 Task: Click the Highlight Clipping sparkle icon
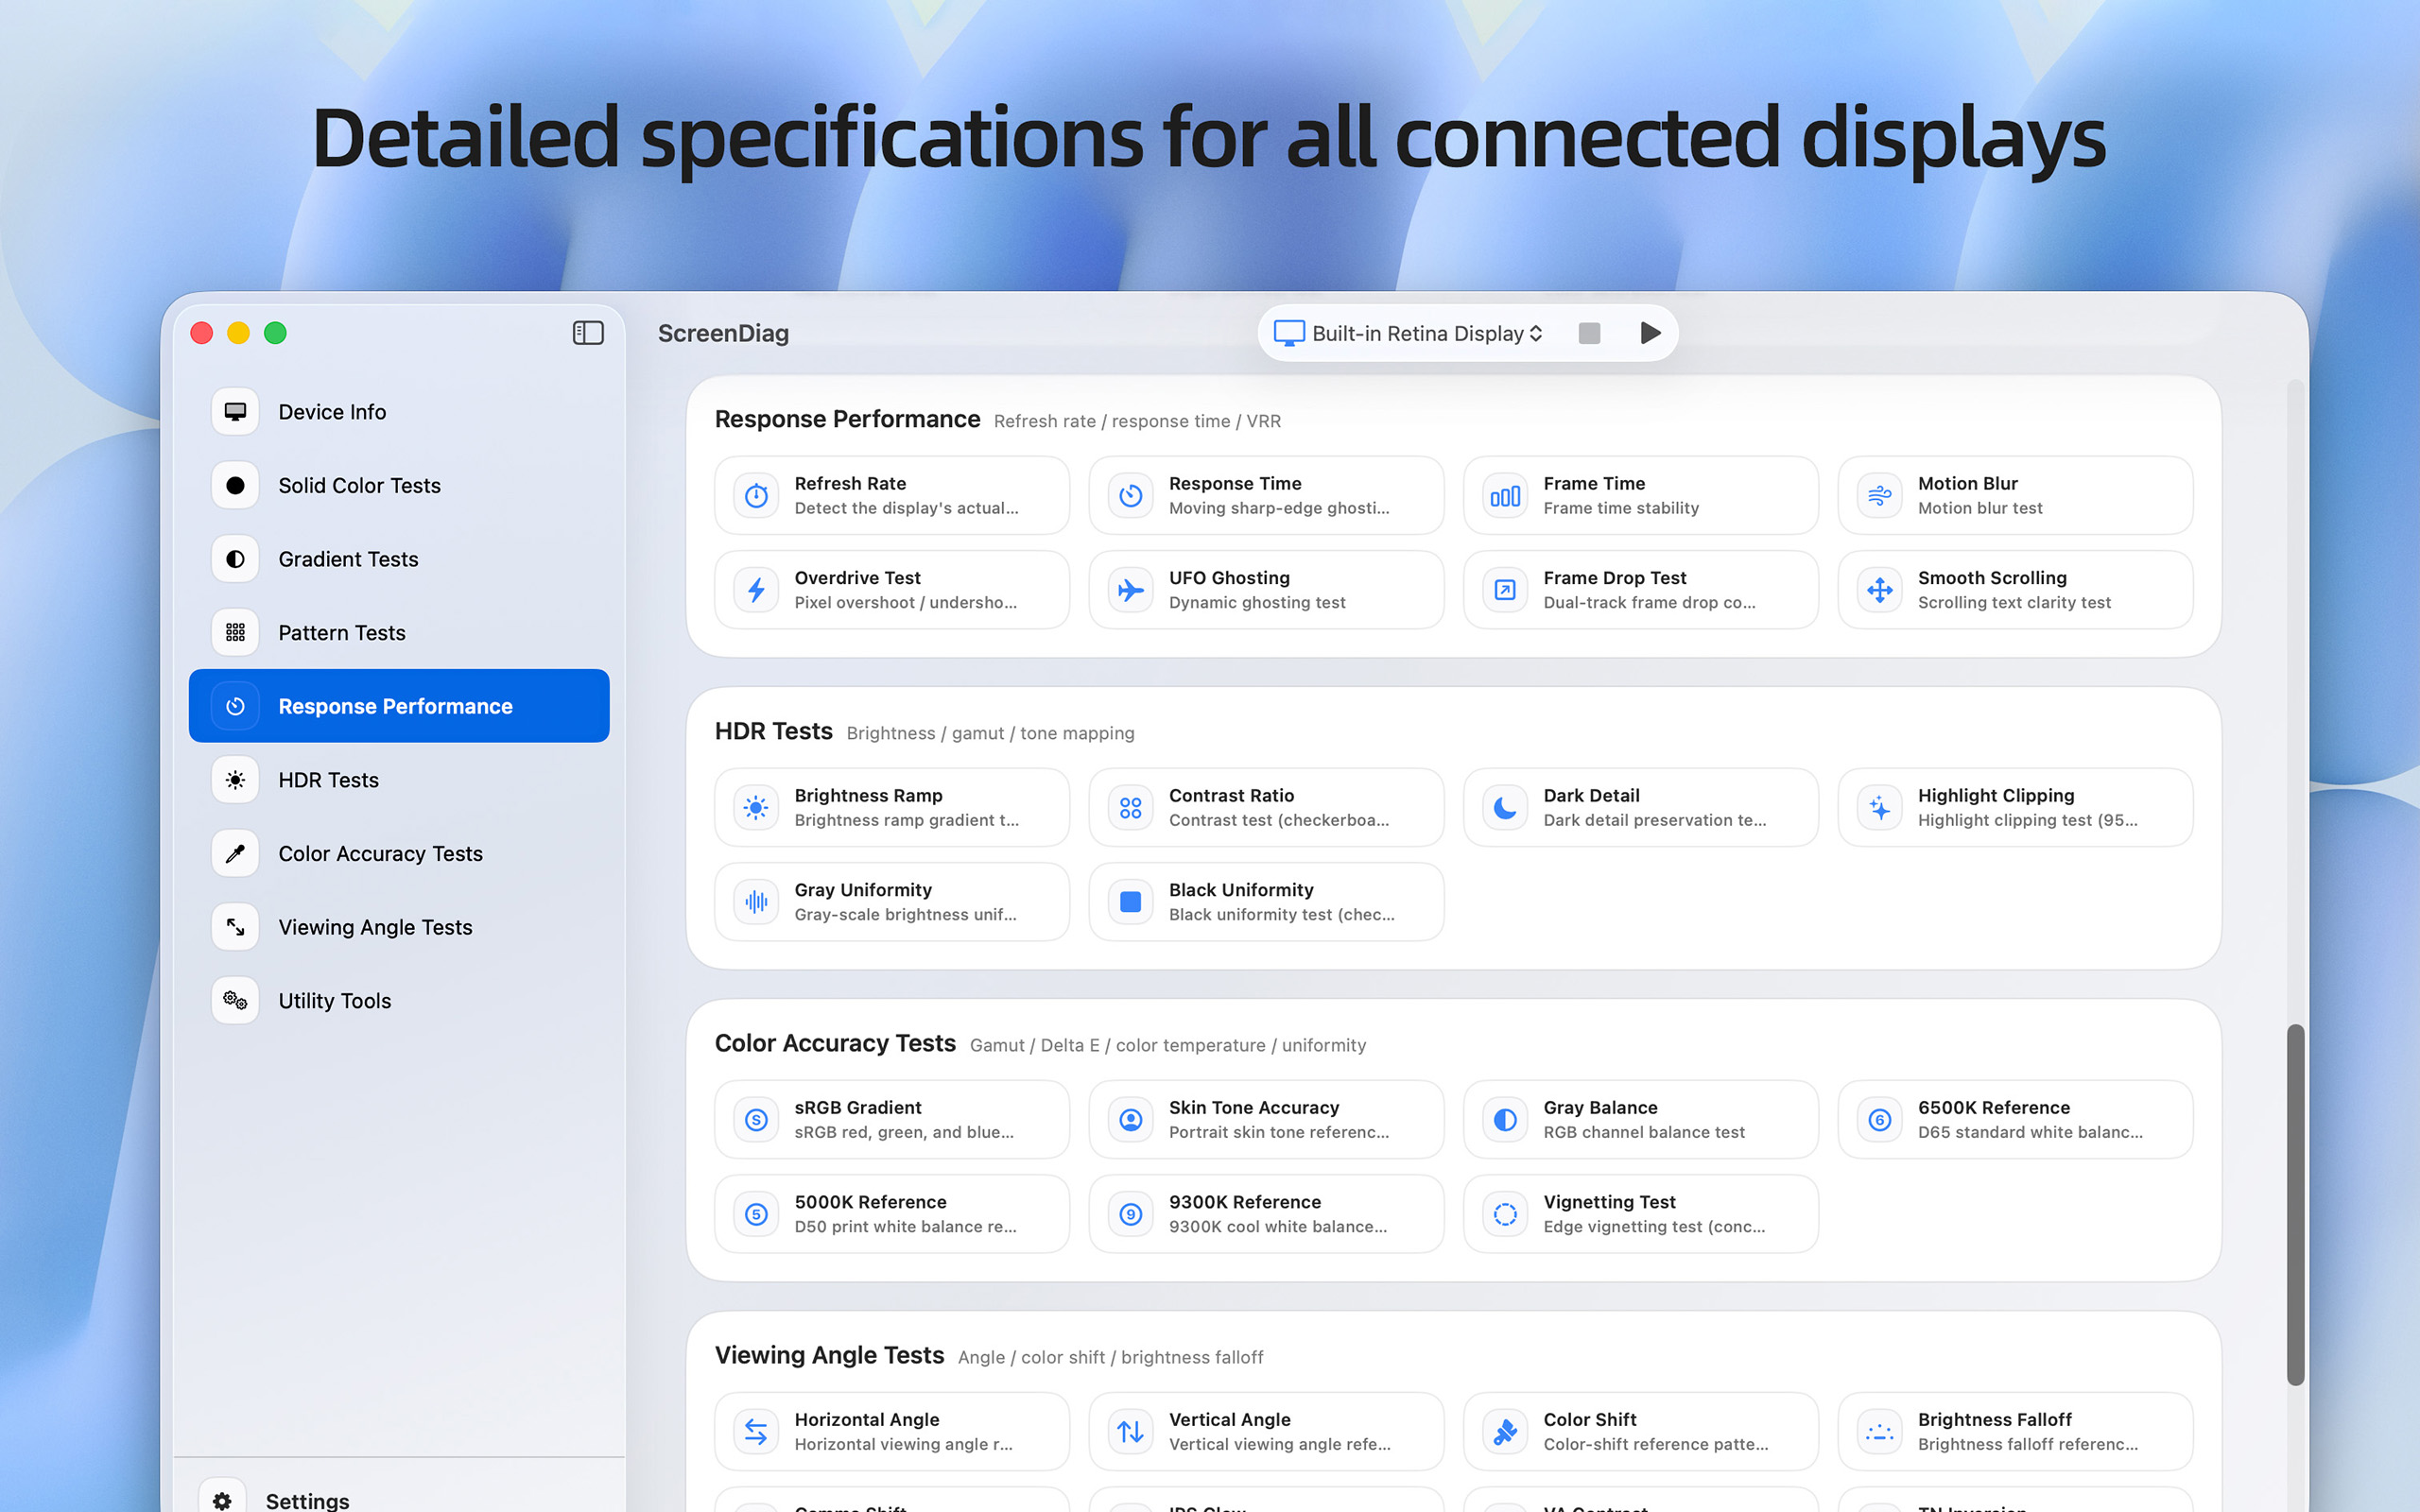click(x=1880, y=807)
